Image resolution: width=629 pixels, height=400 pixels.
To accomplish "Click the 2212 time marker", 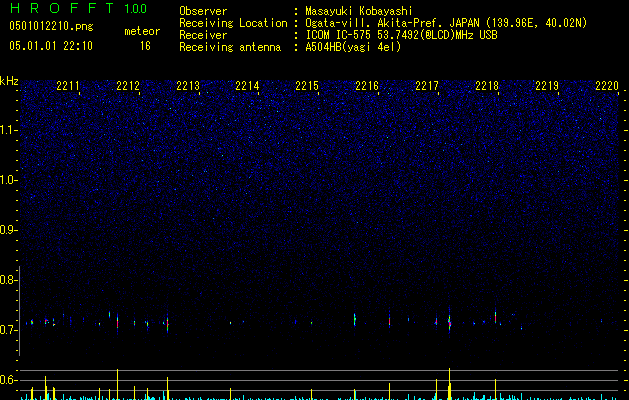I will click(x=128, y=86).
